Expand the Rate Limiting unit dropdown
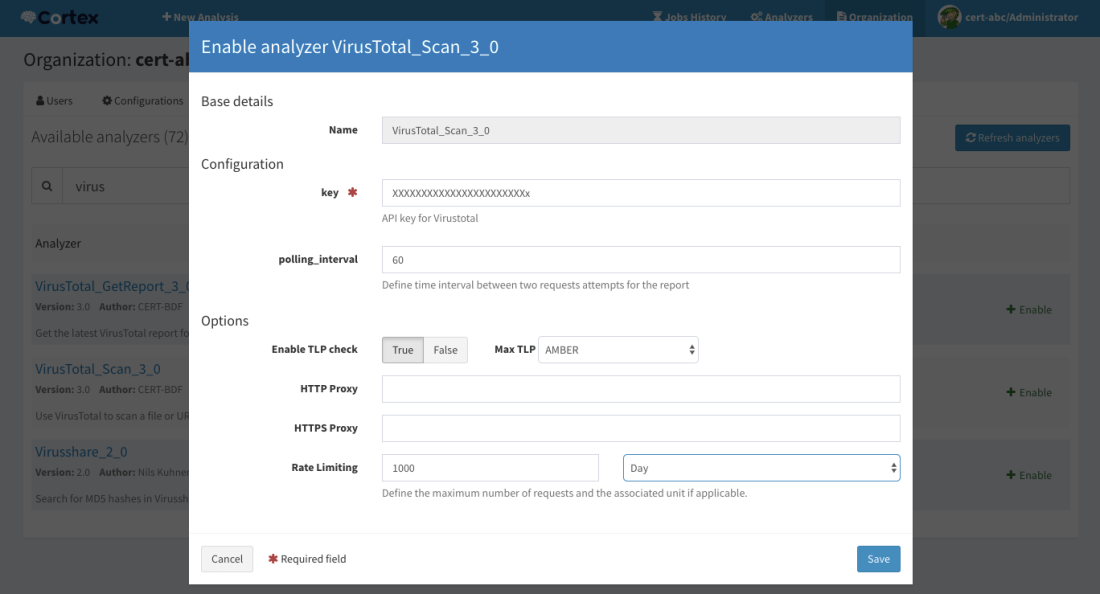This screenshot has width=1100, height=594. pos(761,468)
